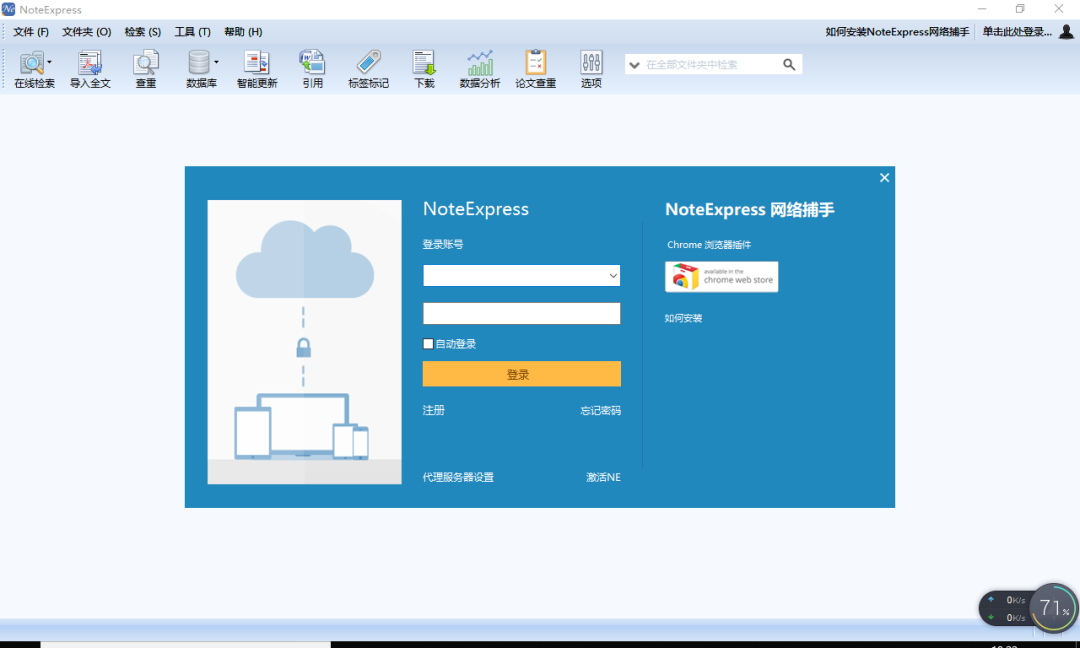Click the 忘记密码 forgot password link
Image resolution: width=1080 pixels, height=648 pixels.
(x=601, y=410)
